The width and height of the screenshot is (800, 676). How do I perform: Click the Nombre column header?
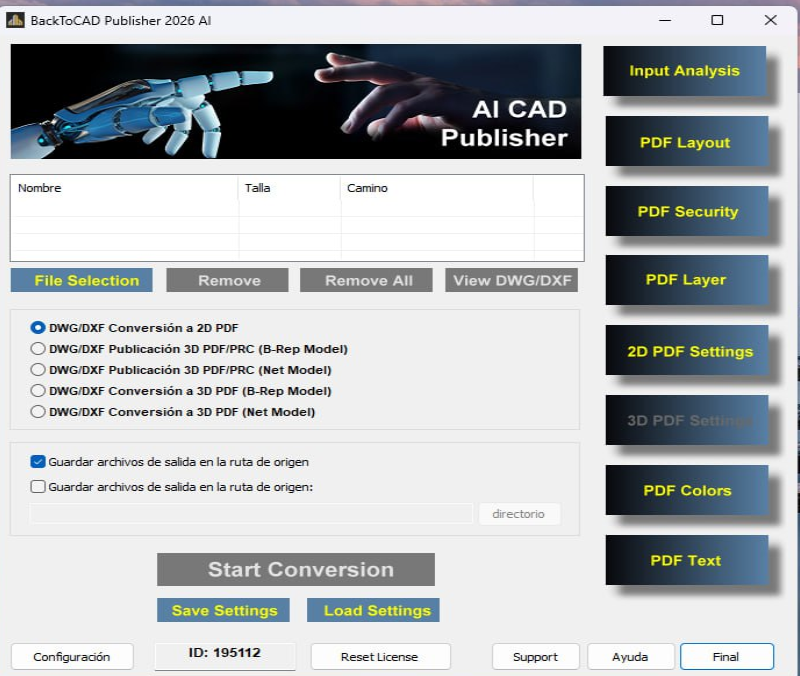click(x=124, y=188)
